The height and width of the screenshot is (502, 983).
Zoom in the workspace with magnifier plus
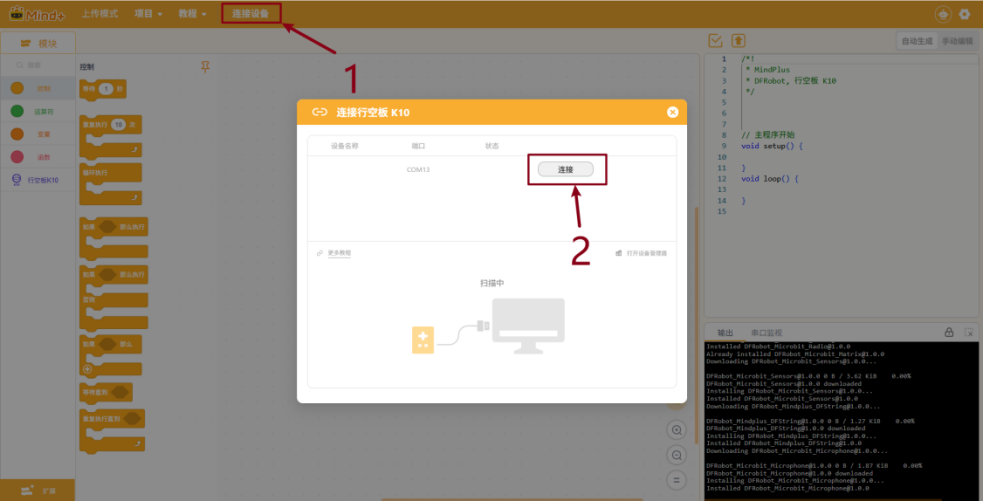(676, 431)
